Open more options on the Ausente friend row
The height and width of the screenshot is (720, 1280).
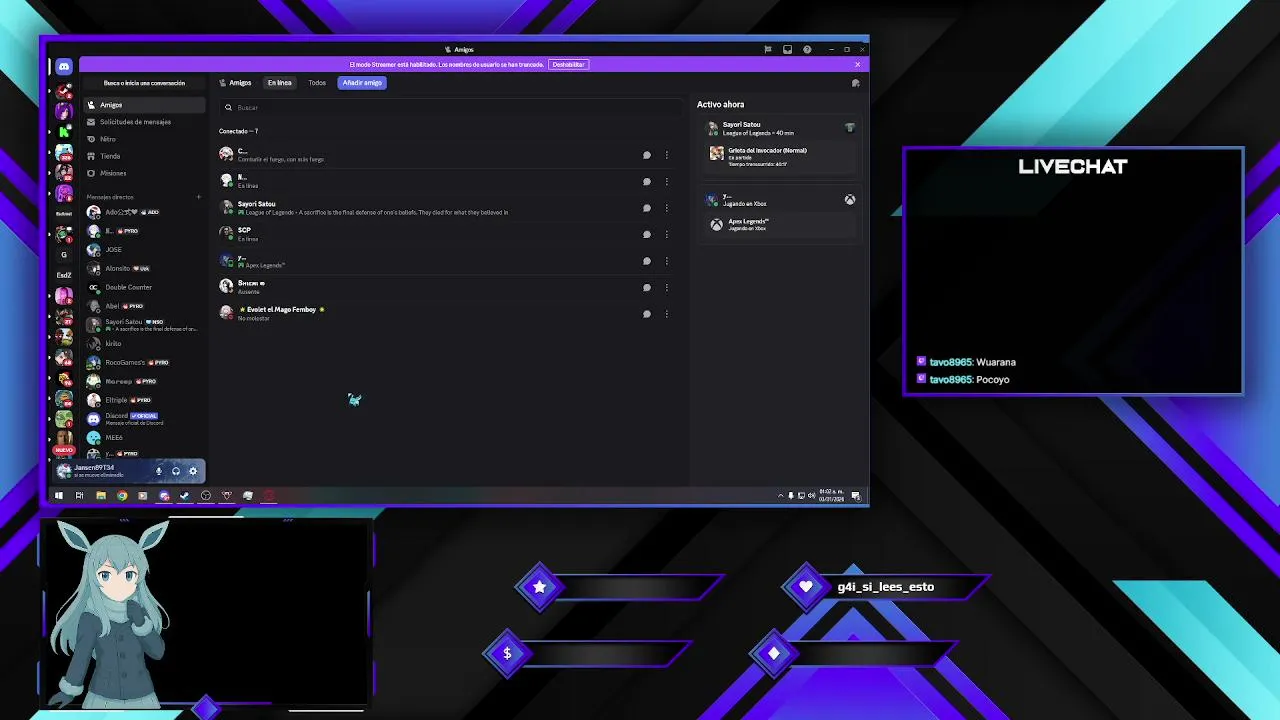(x=667, y=287)
